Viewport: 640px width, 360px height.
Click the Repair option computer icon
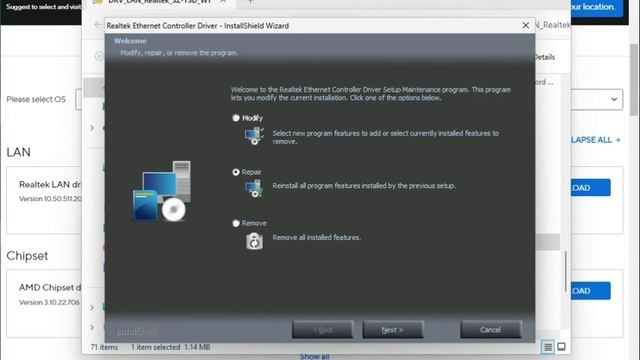(x=254, y=189)
